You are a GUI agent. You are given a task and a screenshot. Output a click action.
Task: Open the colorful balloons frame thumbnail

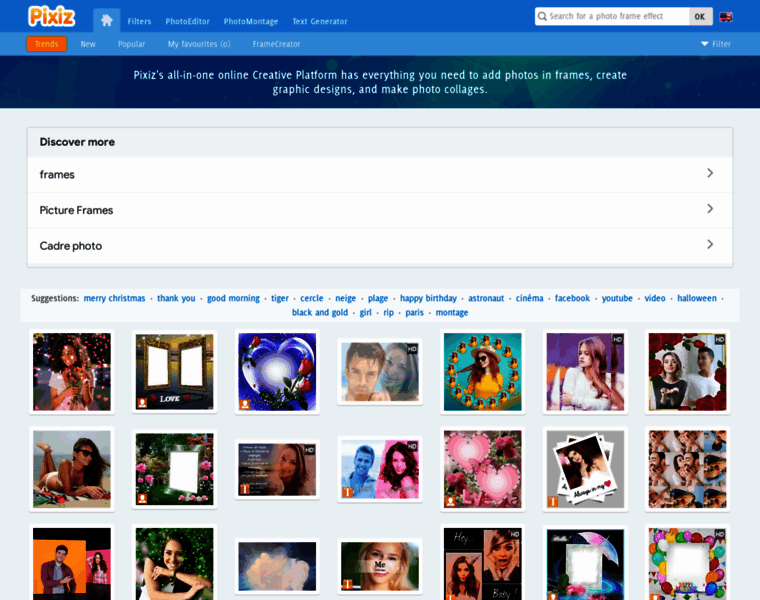click(x=687, y=564)
